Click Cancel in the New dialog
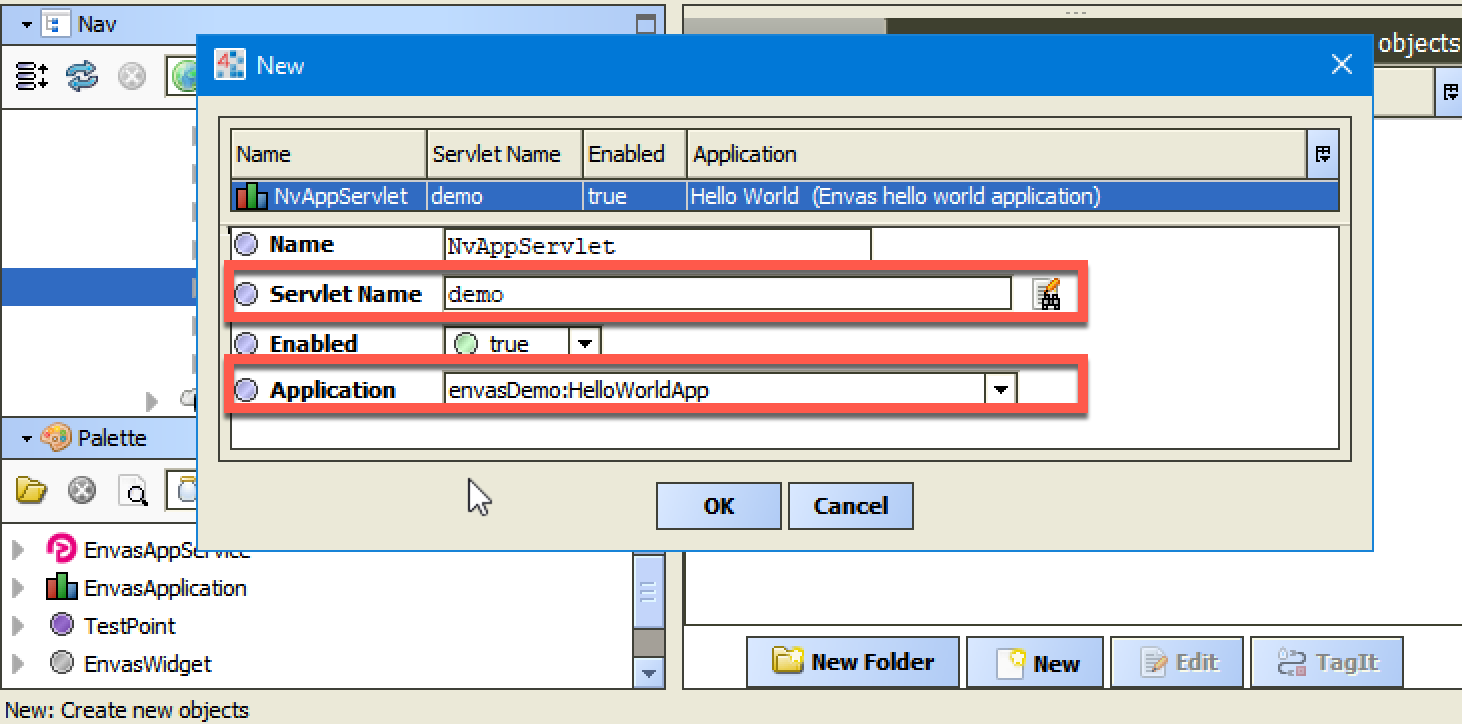The width and height of the screenshot is (1462, 724). click(x=850, y=506)
